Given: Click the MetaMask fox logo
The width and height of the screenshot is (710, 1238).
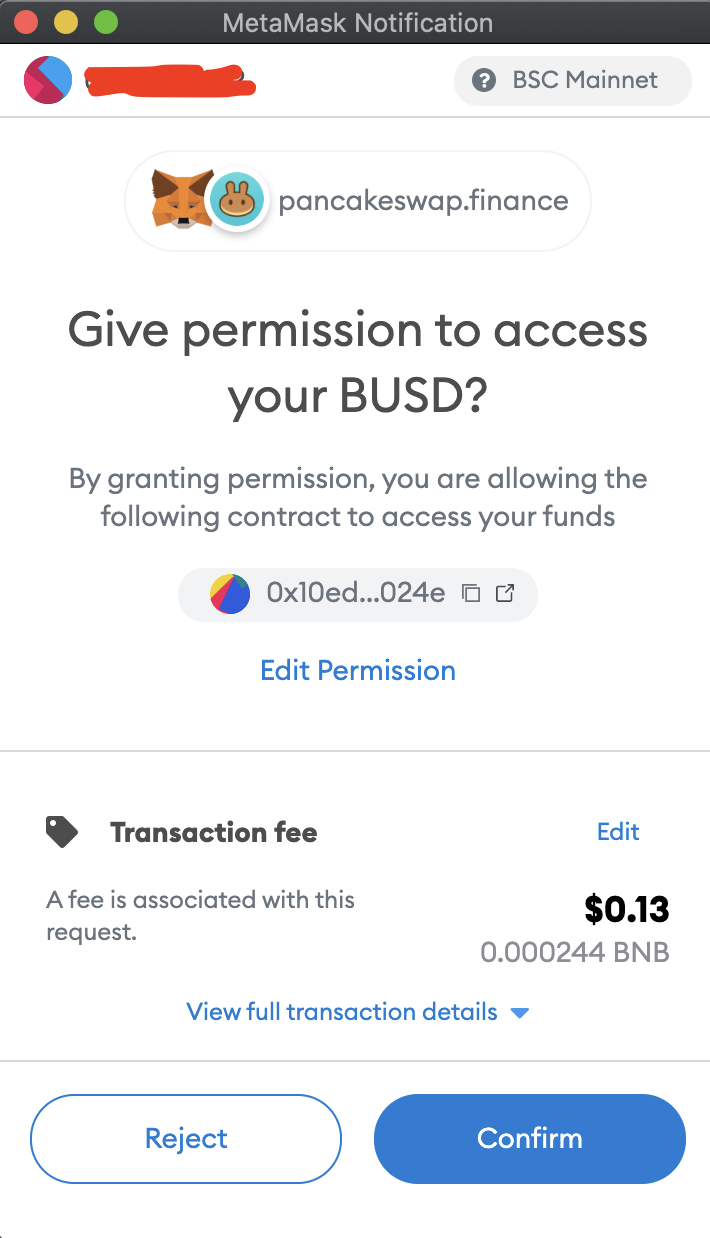Looking at the screenshot, I should point(181,197).
